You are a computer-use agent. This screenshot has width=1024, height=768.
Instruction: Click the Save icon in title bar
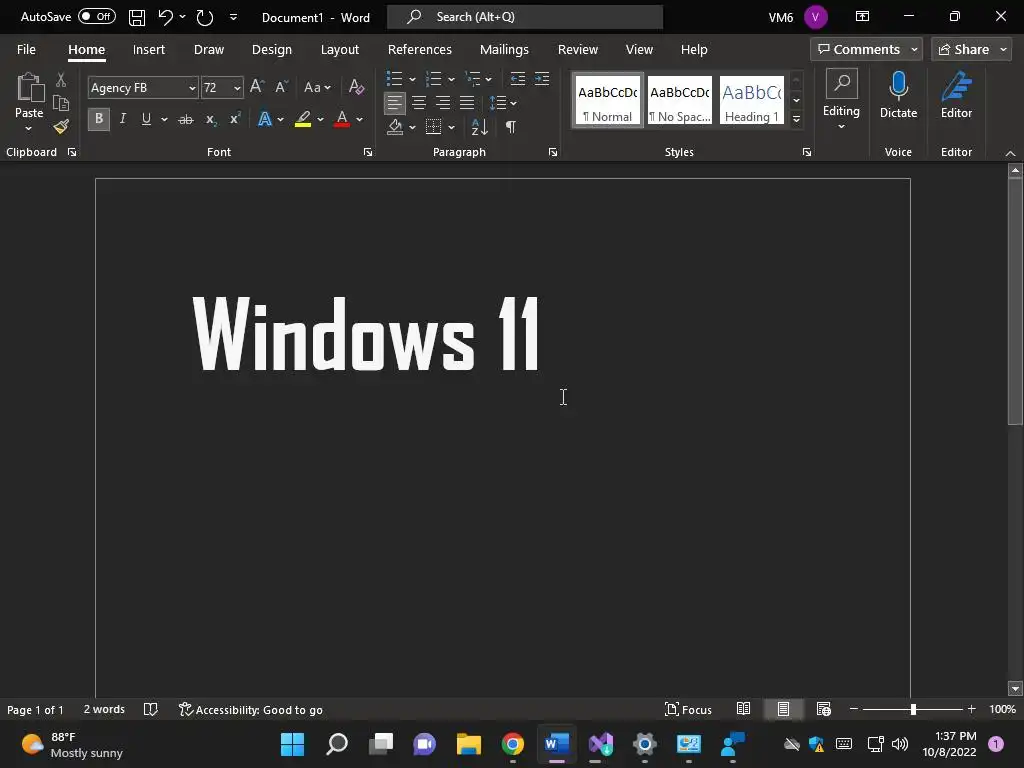pyautogui.click(x=136, y=17)
